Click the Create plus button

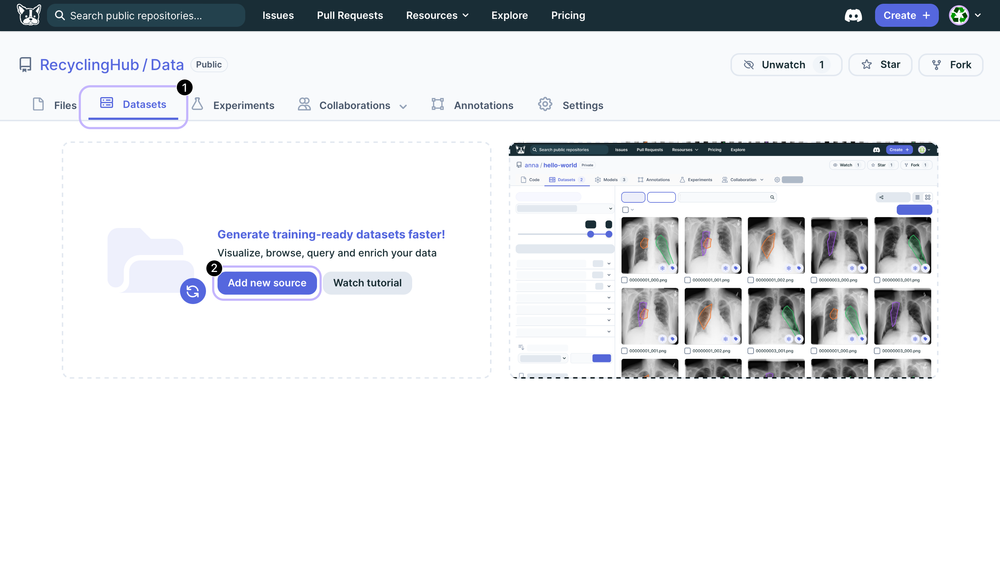pyautogui.click(x=906, y=15)
